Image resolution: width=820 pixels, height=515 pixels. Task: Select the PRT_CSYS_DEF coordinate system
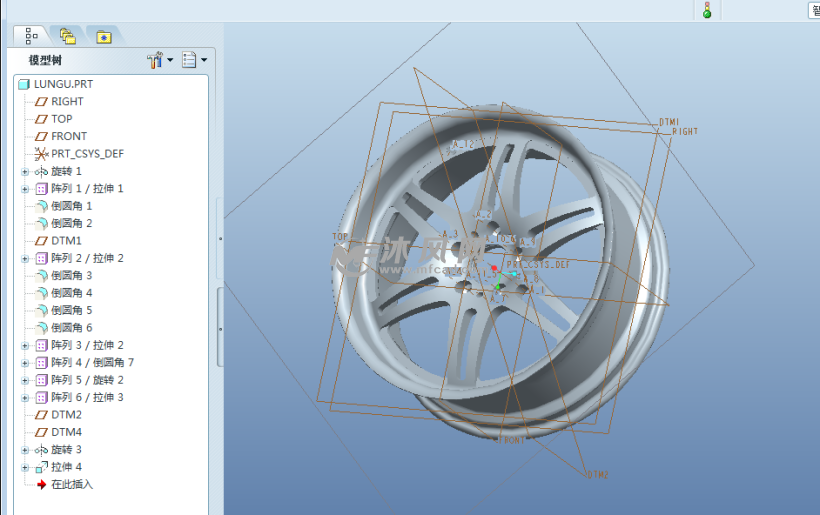pos(87,154)
